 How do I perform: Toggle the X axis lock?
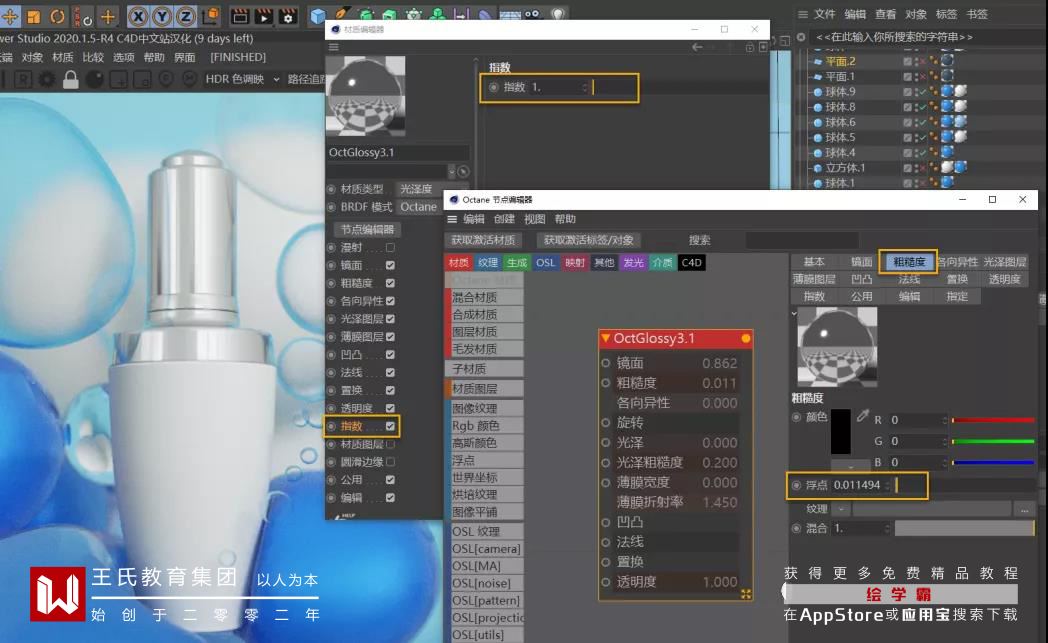[138, 16]
